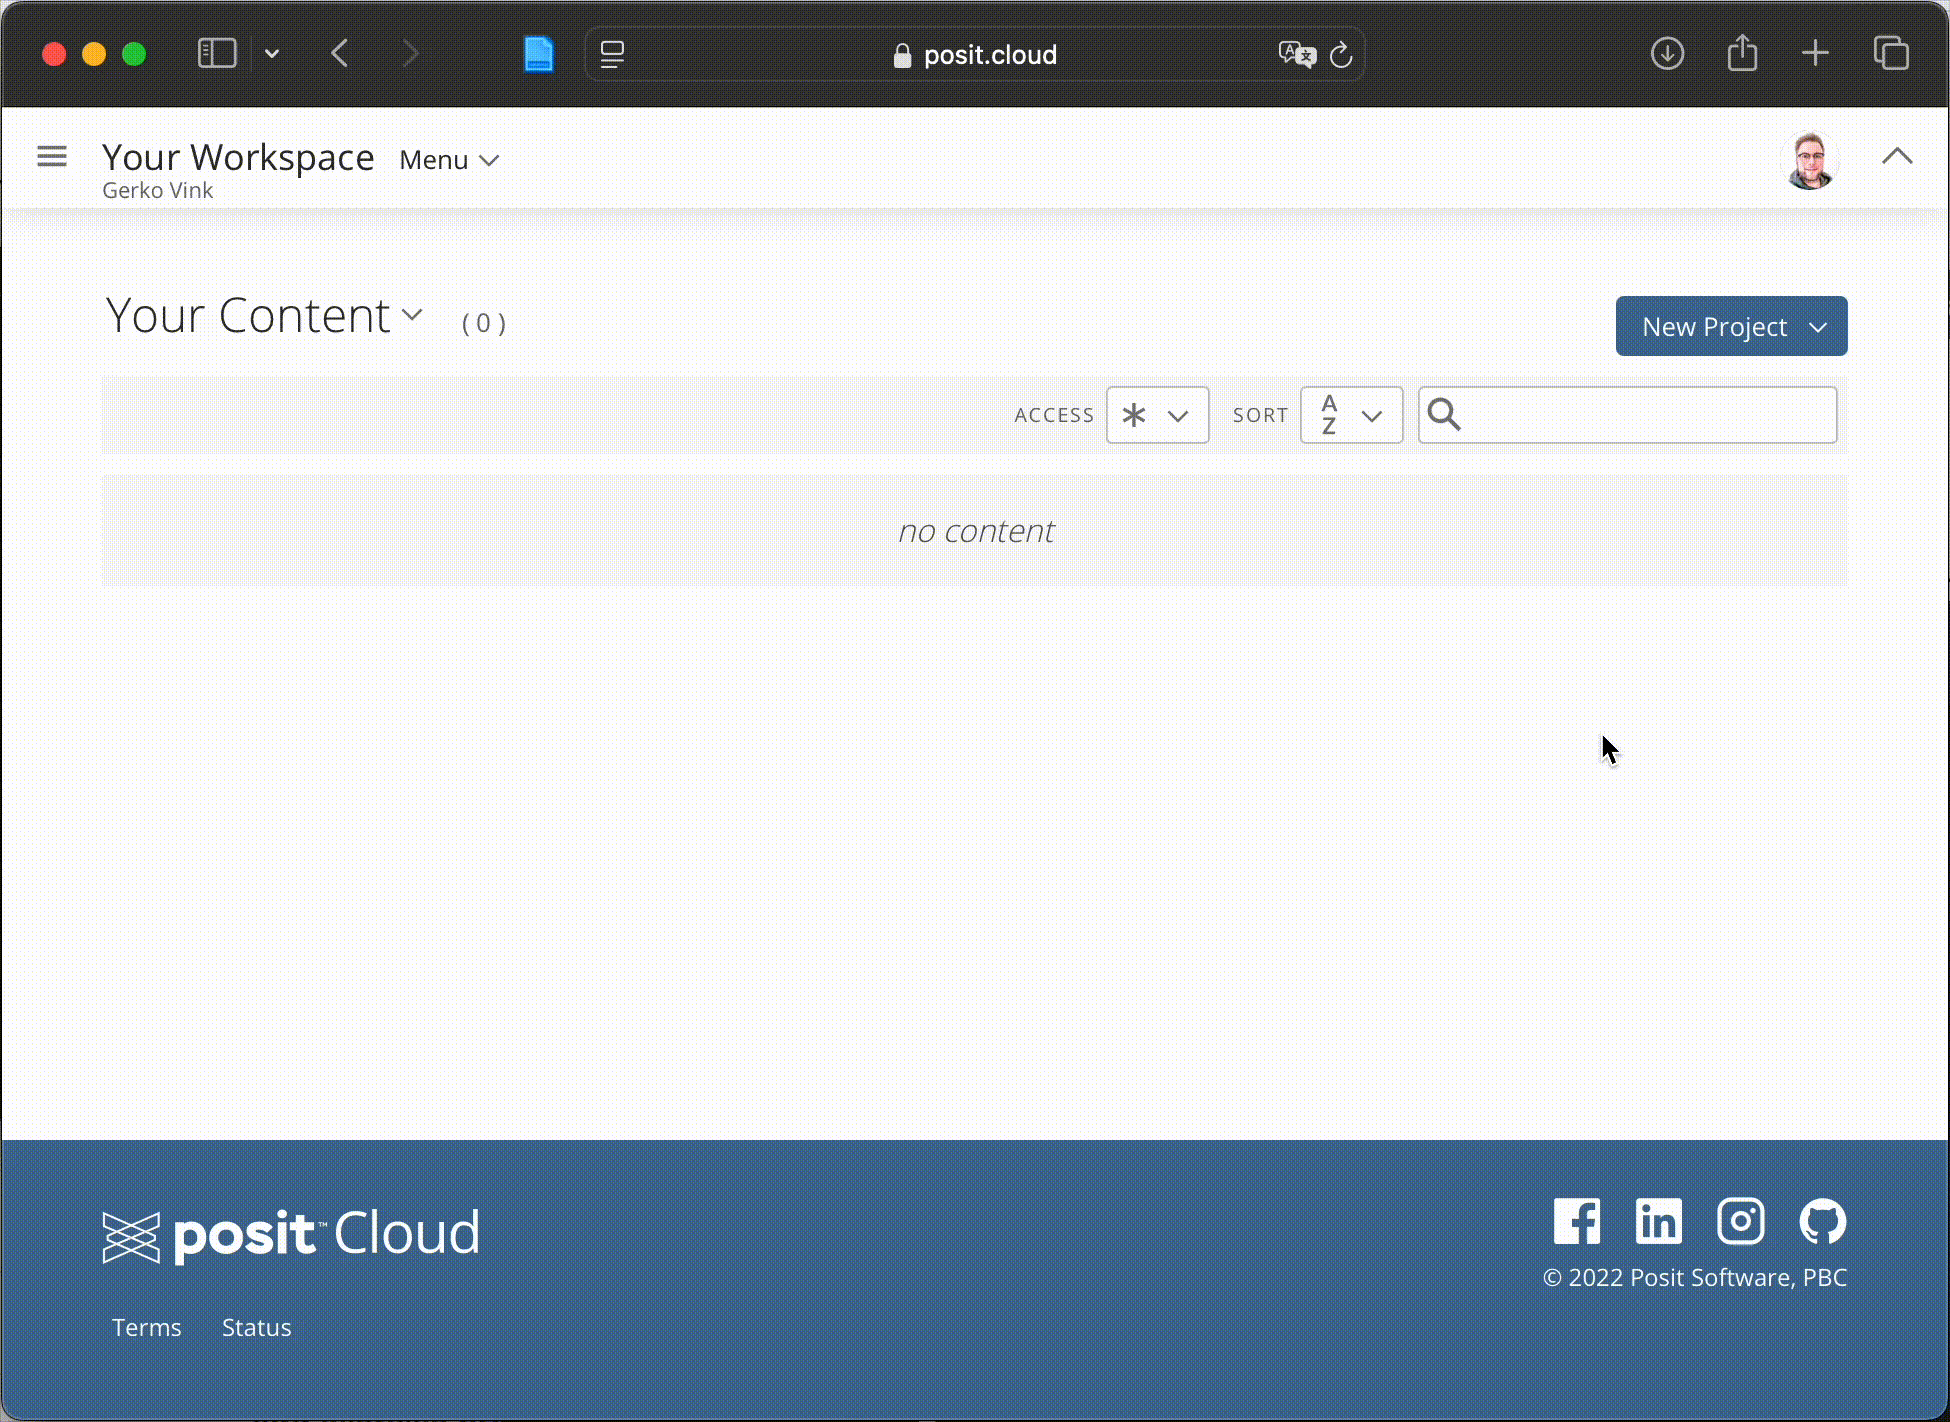Click the New Project button

1731,326
